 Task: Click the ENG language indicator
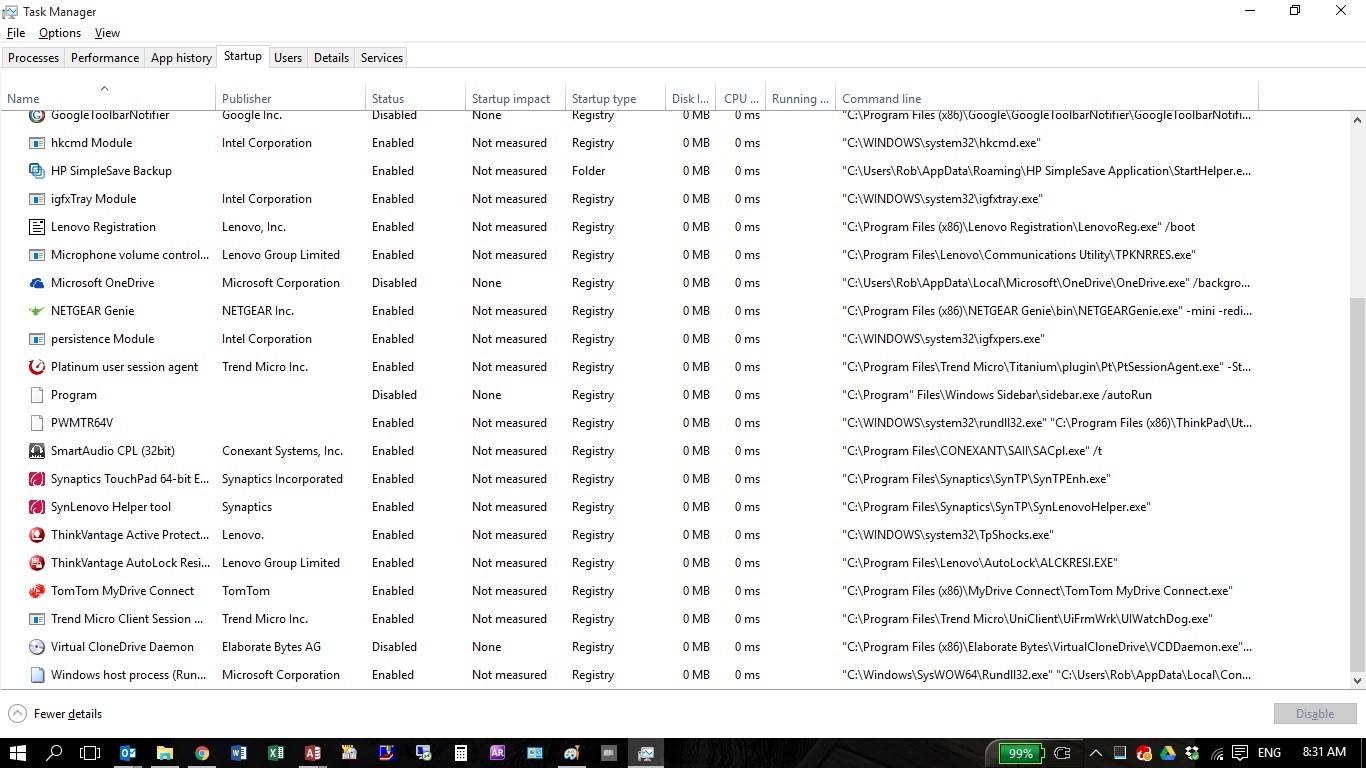point(1269,753)
